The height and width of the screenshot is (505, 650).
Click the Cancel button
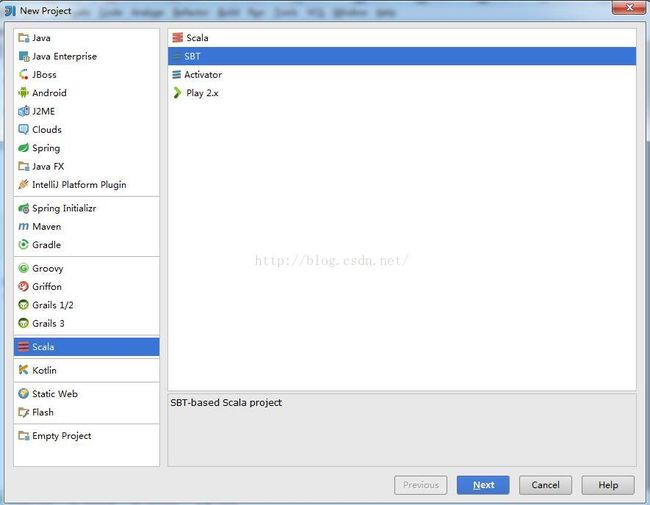pyautogui.click(x=545, y=485)
